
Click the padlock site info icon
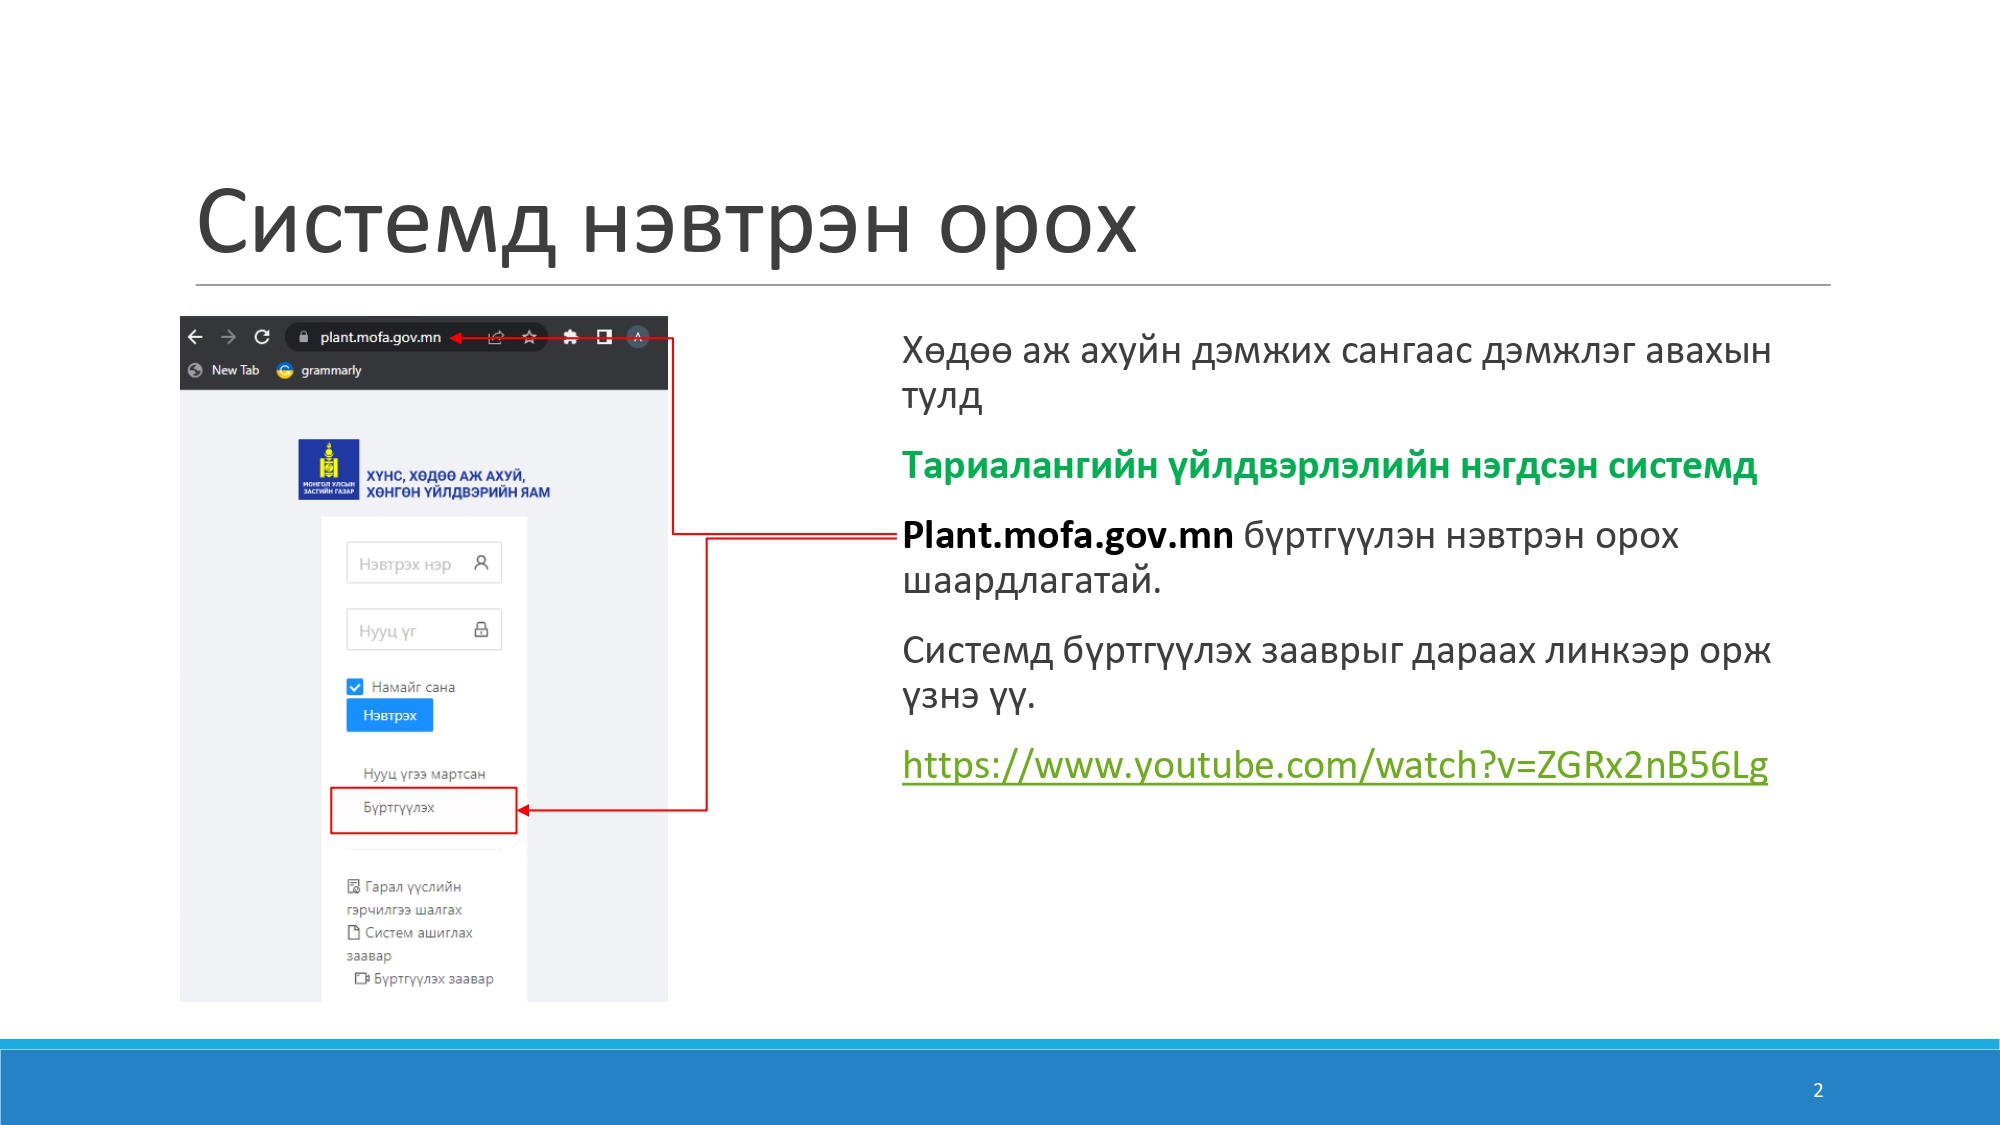click(304, 337)
